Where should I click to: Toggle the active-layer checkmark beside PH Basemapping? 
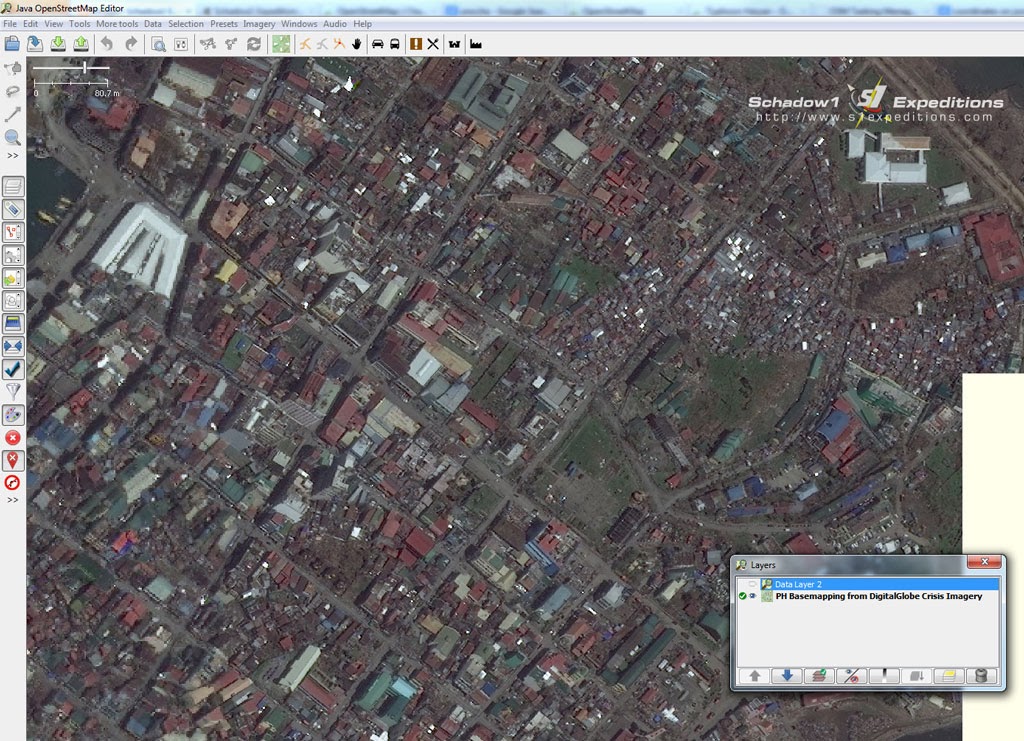742,595
